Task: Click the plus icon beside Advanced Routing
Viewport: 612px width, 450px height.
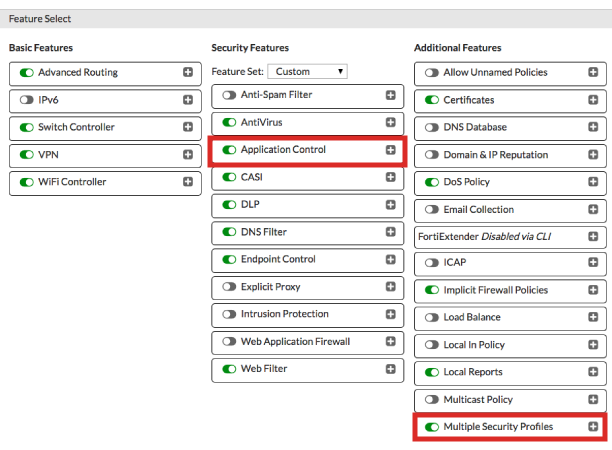Action: pos(187,73)
